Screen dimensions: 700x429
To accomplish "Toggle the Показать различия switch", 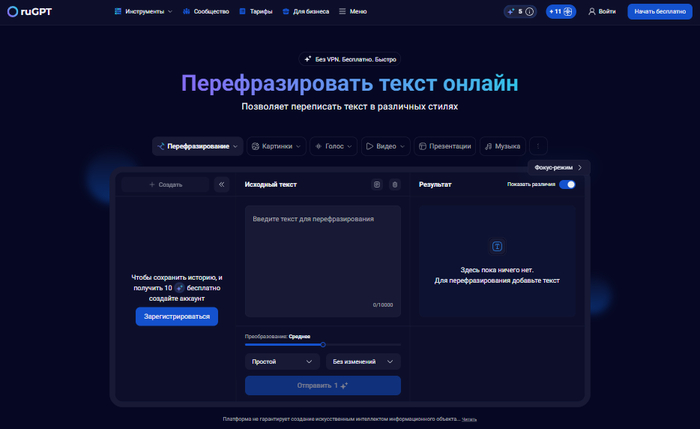I will (567, 185).
